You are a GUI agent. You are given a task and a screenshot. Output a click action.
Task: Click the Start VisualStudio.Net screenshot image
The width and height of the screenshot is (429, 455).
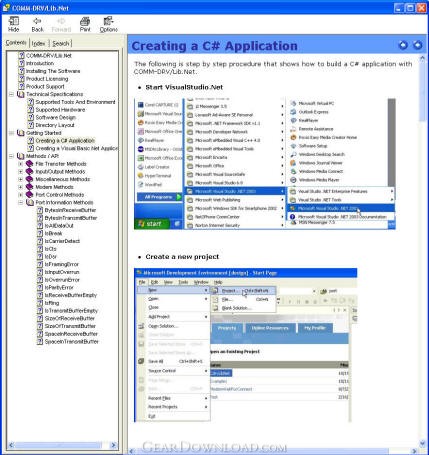click(x=265, y=163)
